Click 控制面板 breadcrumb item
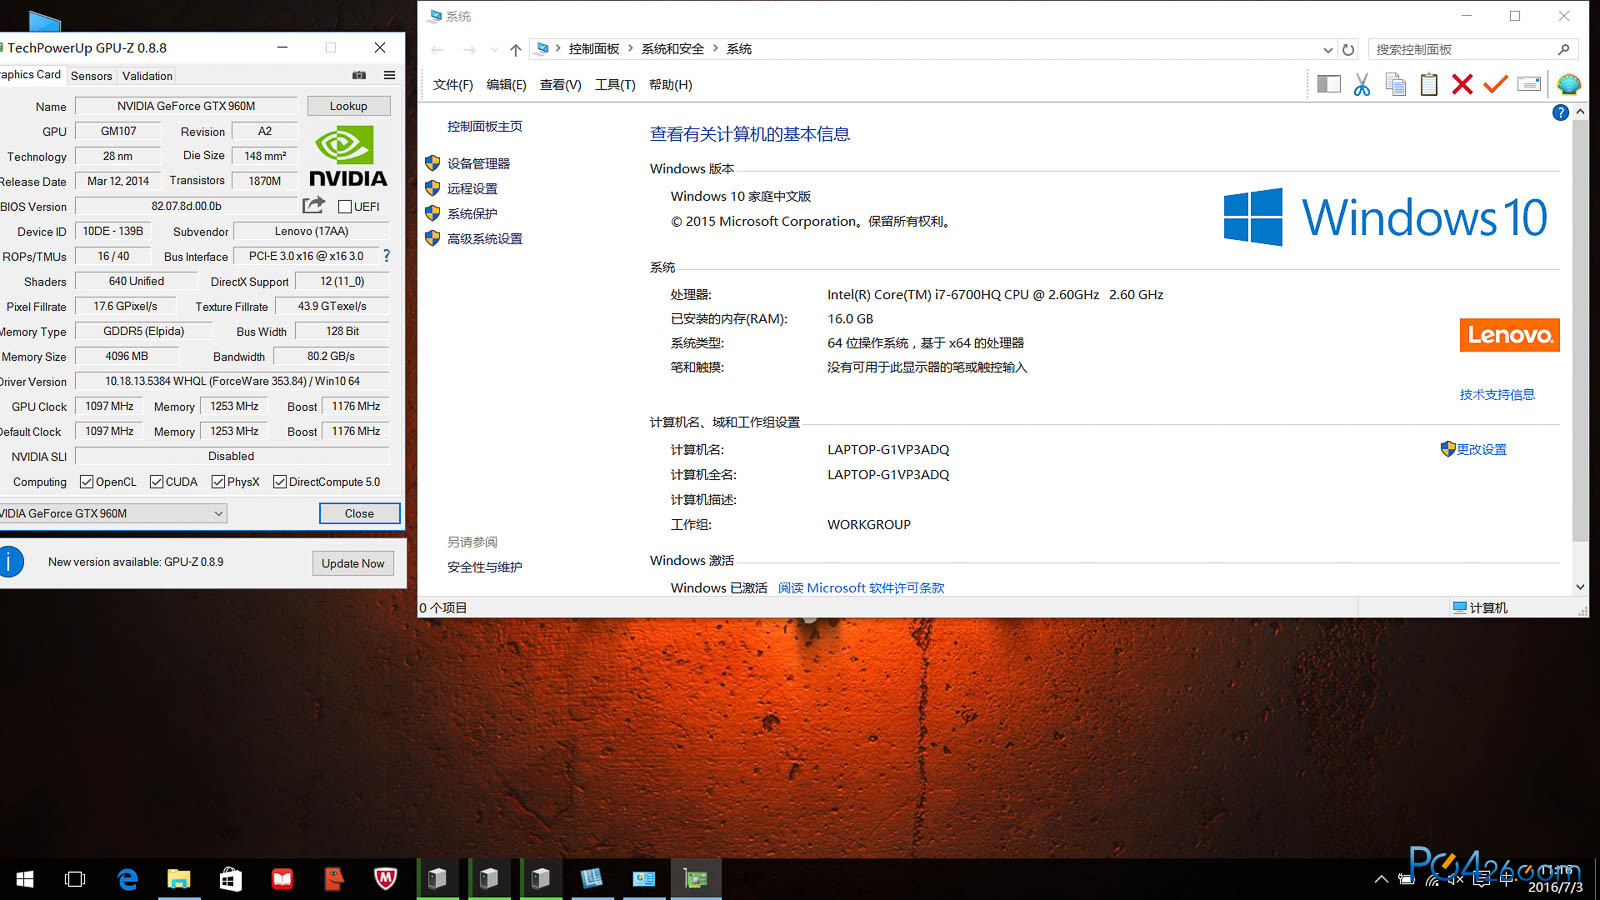The height and width of the screenshot is (900, 1600). [594, 49]
